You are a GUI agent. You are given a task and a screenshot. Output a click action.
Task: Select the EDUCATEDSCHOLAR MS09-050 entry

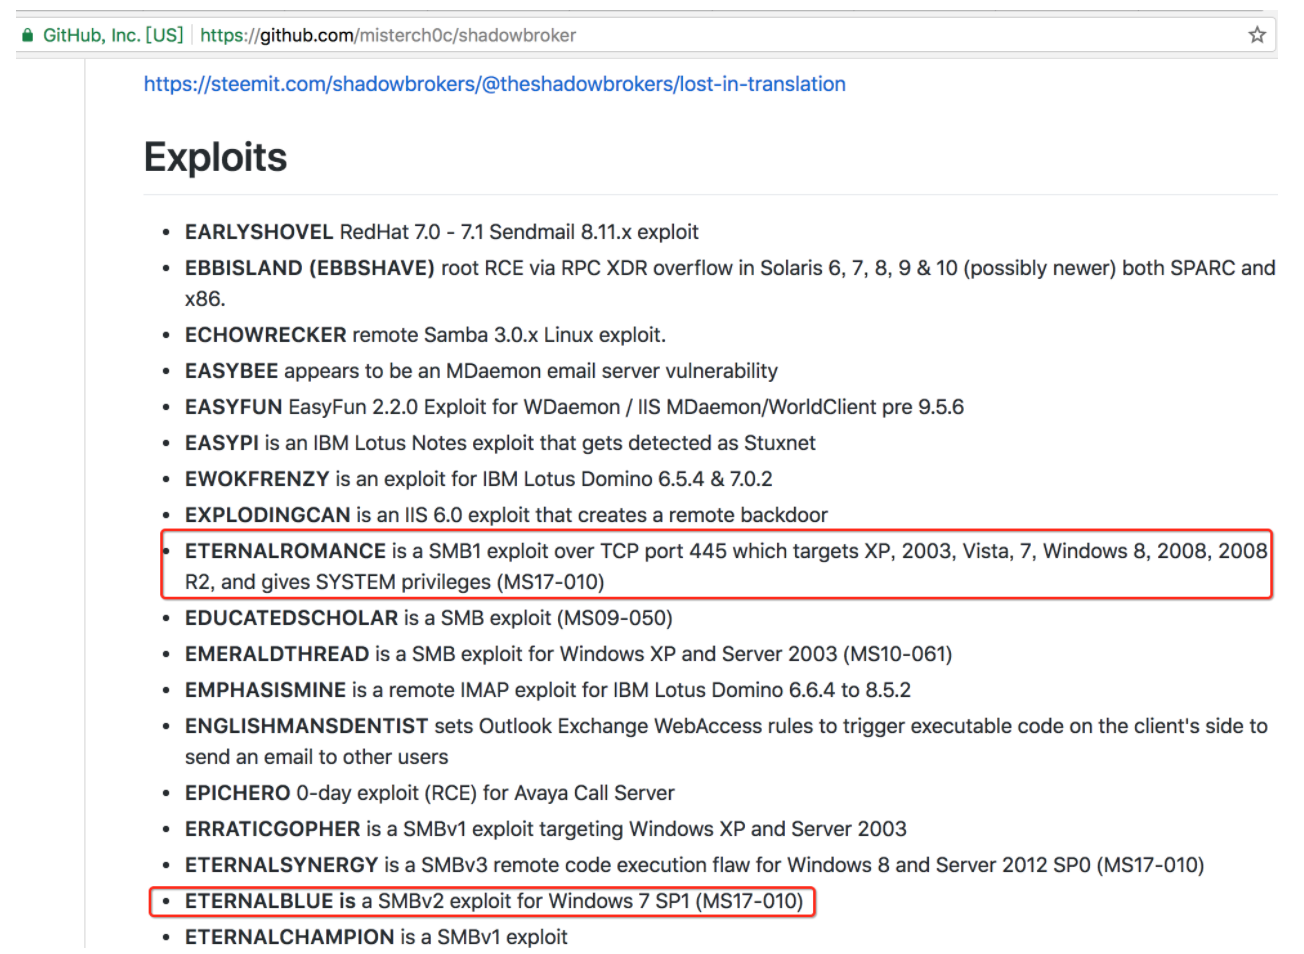(428, 618)
